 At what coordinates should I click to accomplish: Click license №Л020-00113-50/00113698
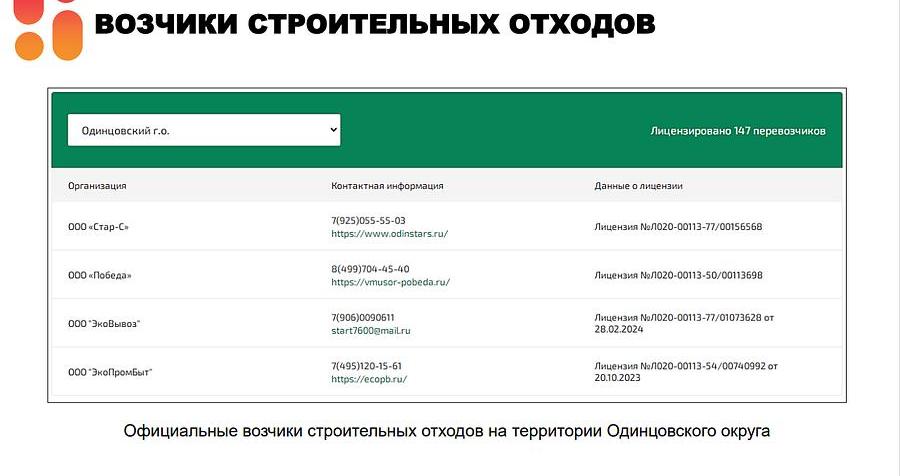(x=678, y=275)
